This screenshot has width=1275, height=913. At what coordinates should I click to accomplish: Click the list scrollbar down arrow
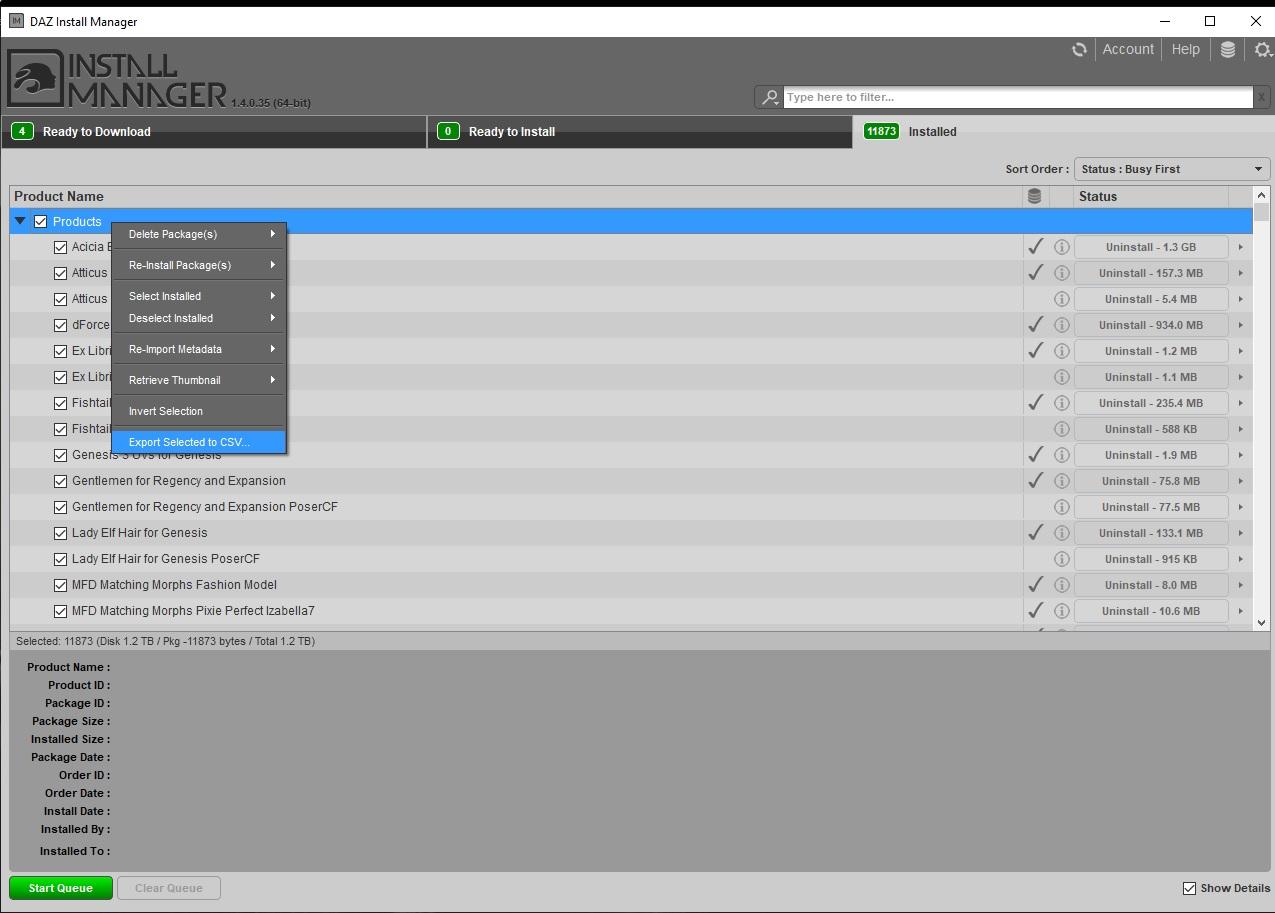click(x=1261, y=622)
